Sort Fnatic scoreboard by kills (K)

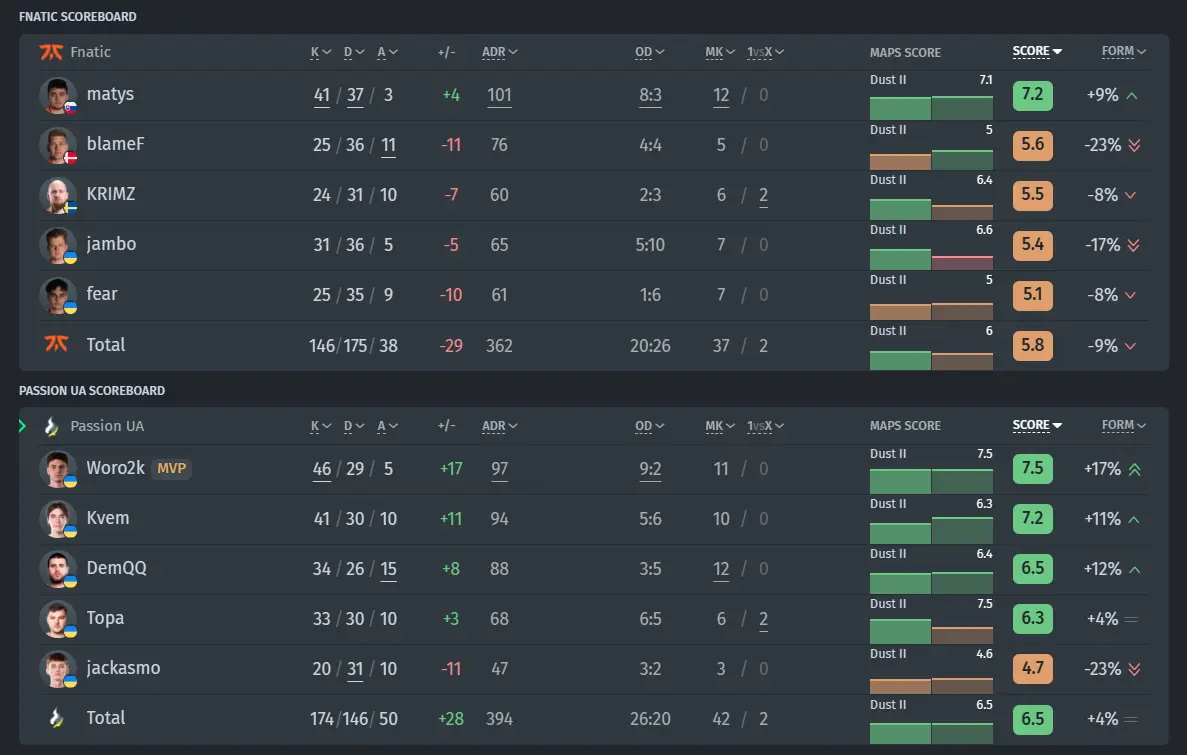pos(321,52)
